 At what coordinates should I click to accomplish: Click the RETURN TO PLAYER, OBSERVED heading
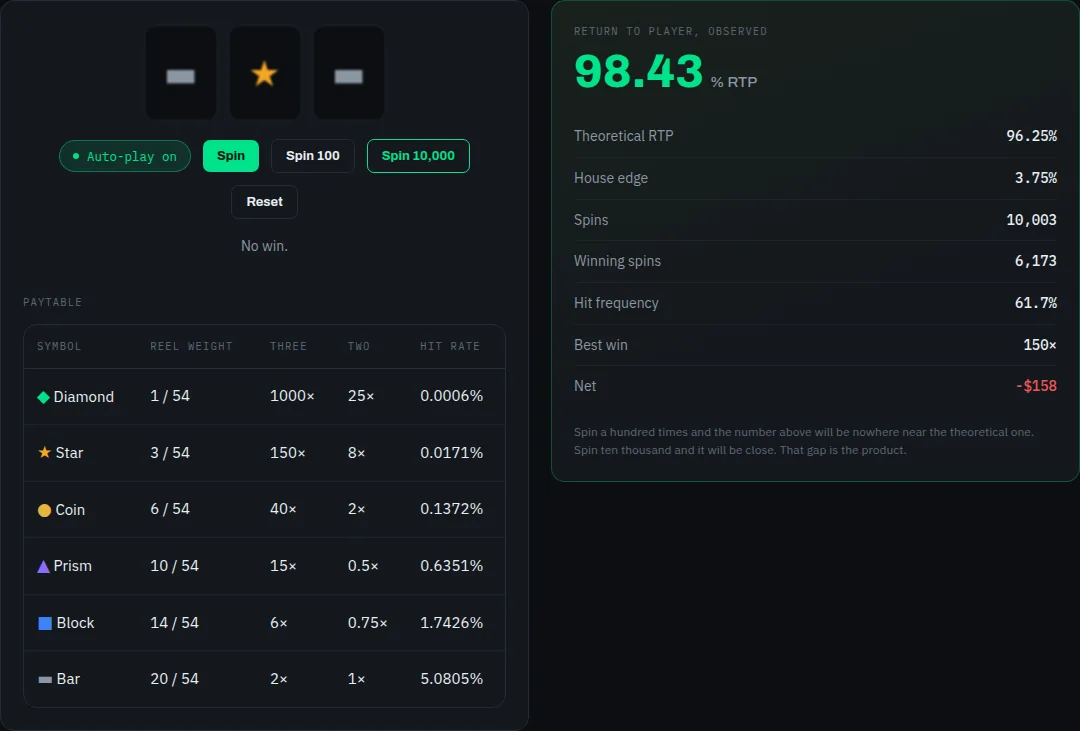(670, 31)
